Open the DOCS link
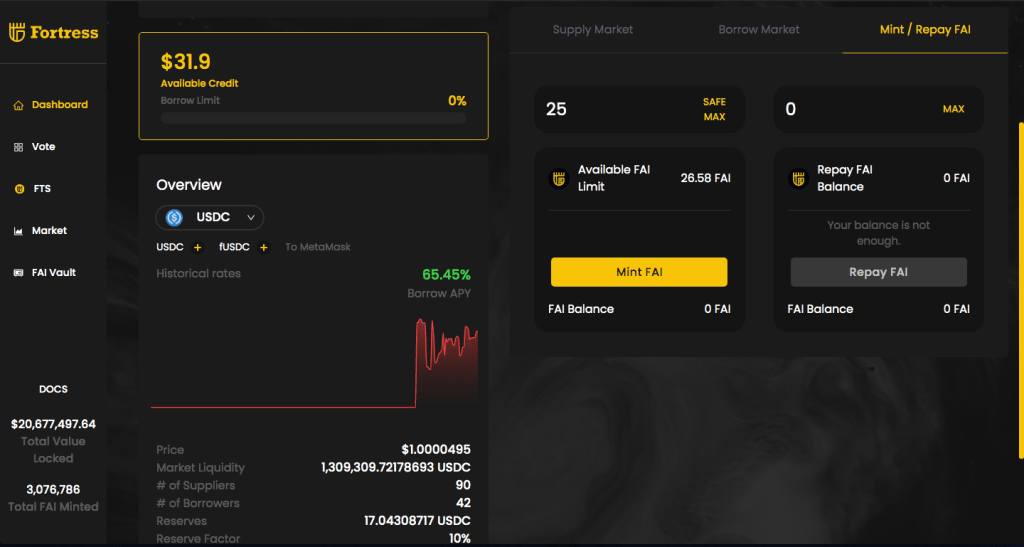This screenshot has width=1024, height=547. 53,389
